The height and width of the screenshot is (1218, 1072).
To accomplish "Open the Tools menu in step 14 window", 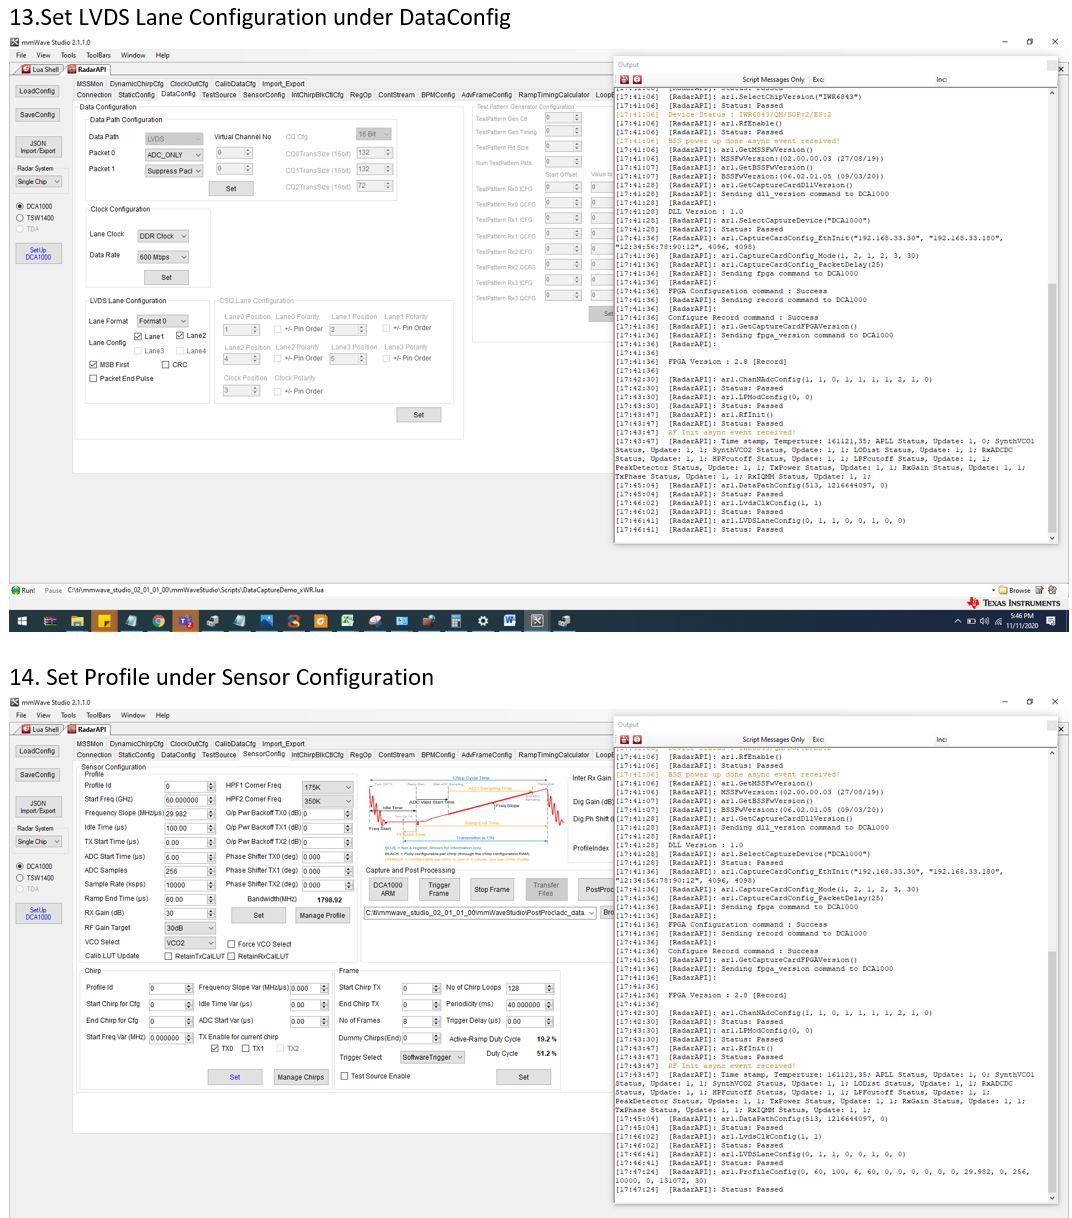I will click(68, 715).
